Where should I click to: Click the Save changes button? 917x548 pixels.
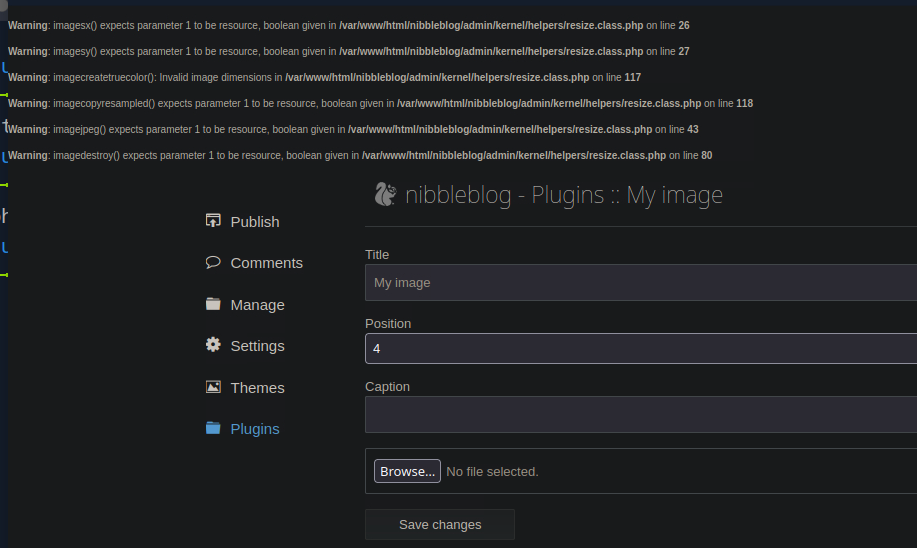pos(440,525)
